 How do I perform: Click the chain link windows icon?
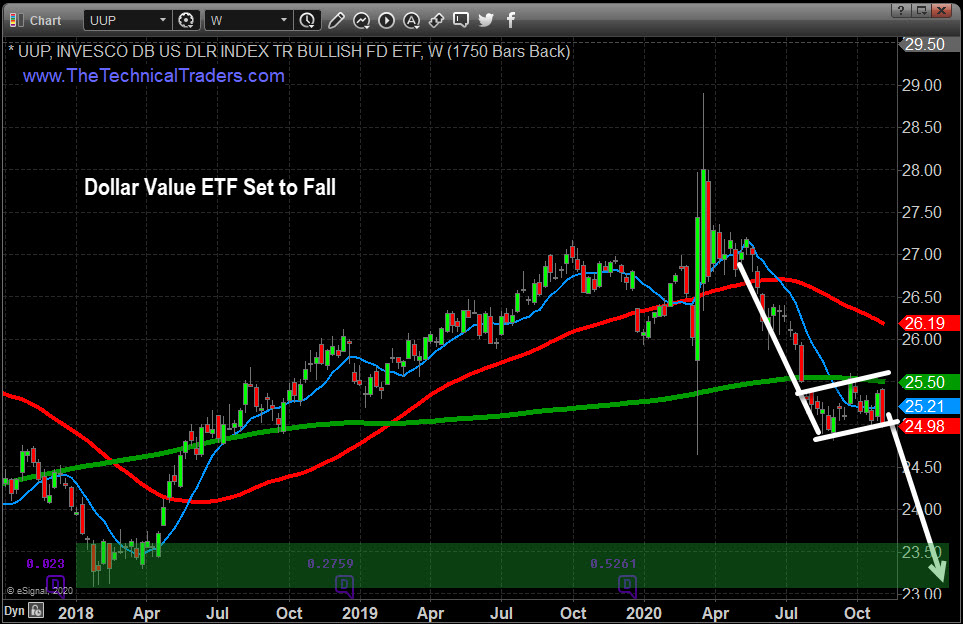(436, 20)
